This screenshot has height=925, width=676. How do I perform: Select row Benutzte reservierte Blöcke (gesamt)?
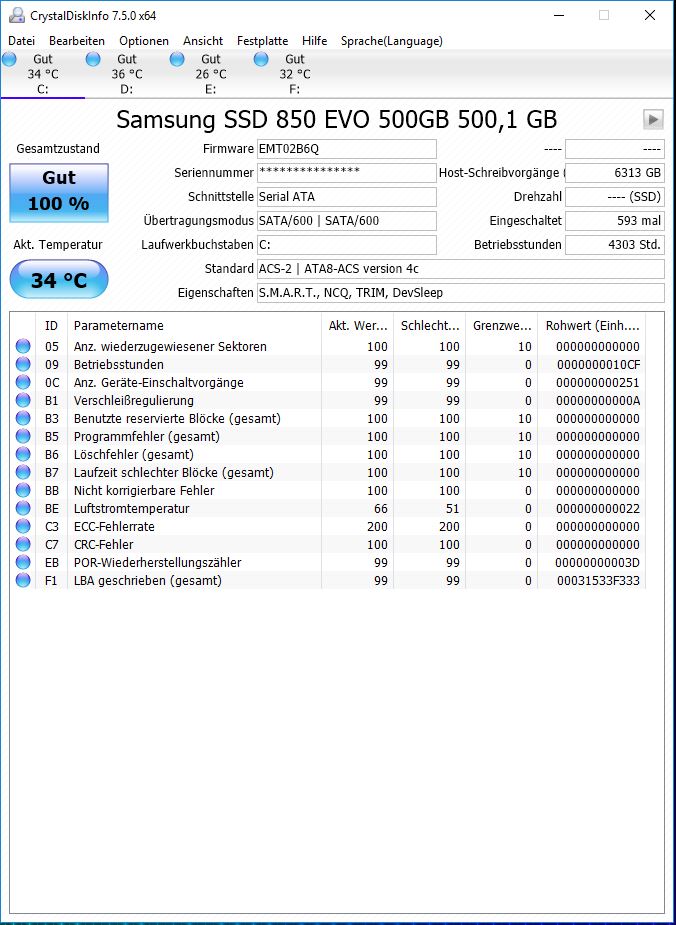point(329,418)
